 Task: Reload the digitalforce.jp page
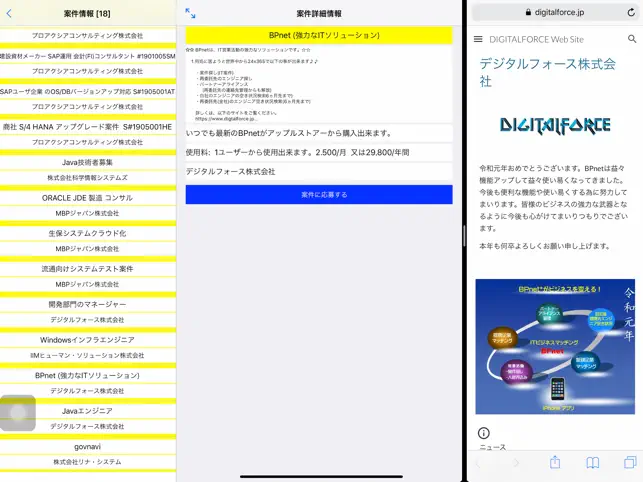[631, 12]
